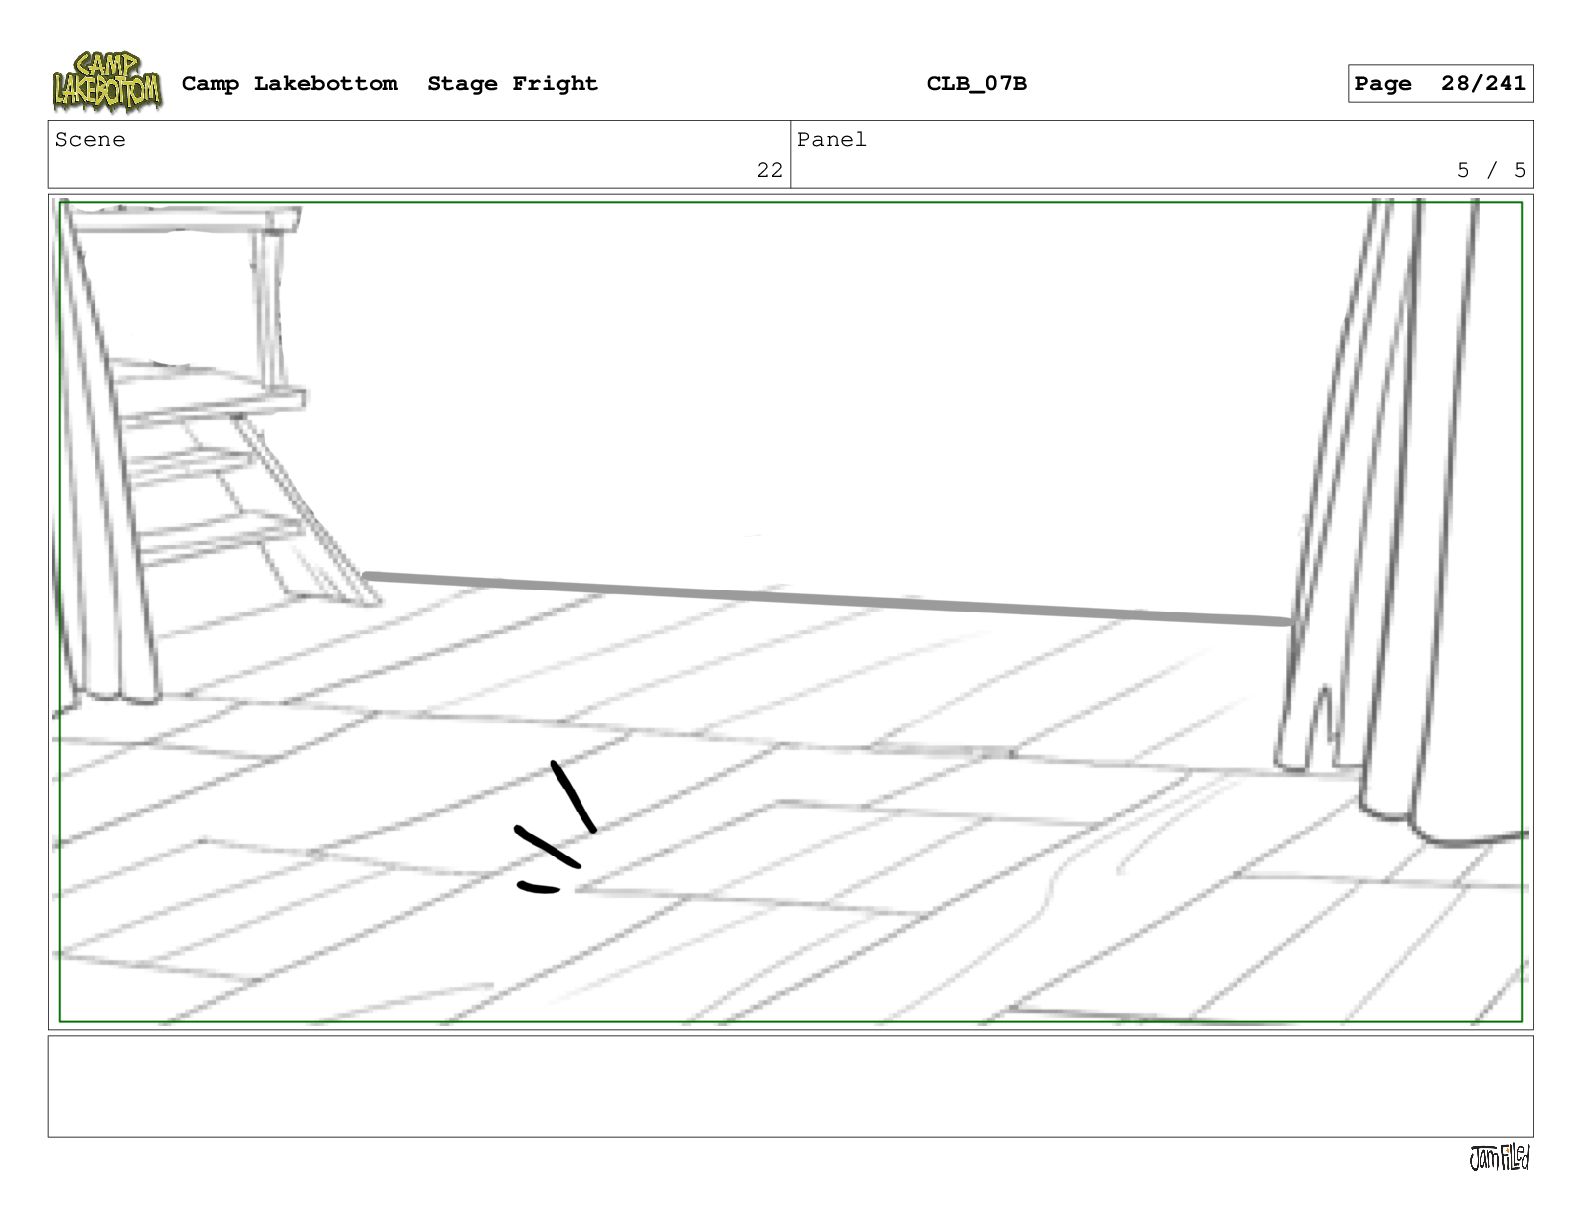Click the panel count '5 / 5'
Viewport: 1582px width, 1225px height.
1491,170
